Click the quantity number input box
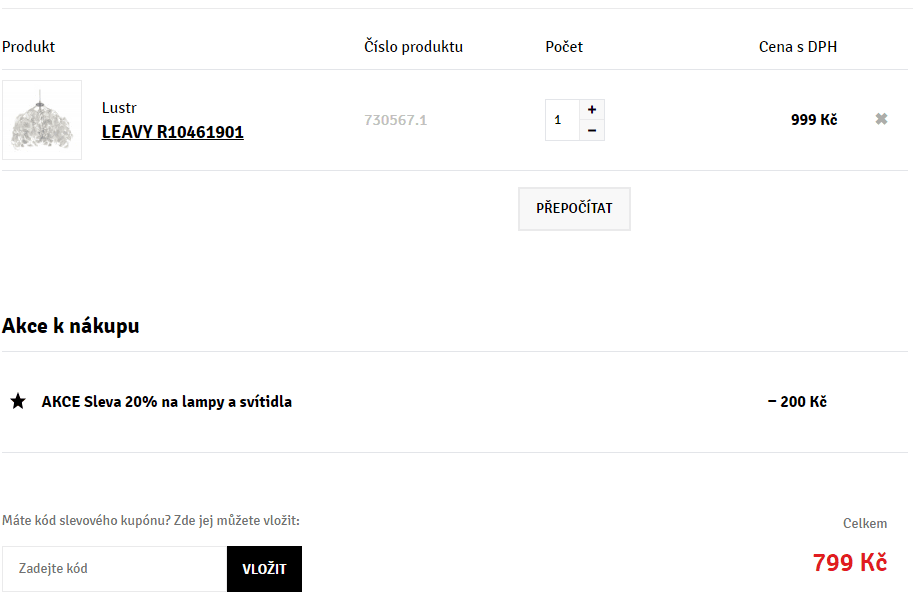Viewport: 913px width, 613px height. [561, 120]
